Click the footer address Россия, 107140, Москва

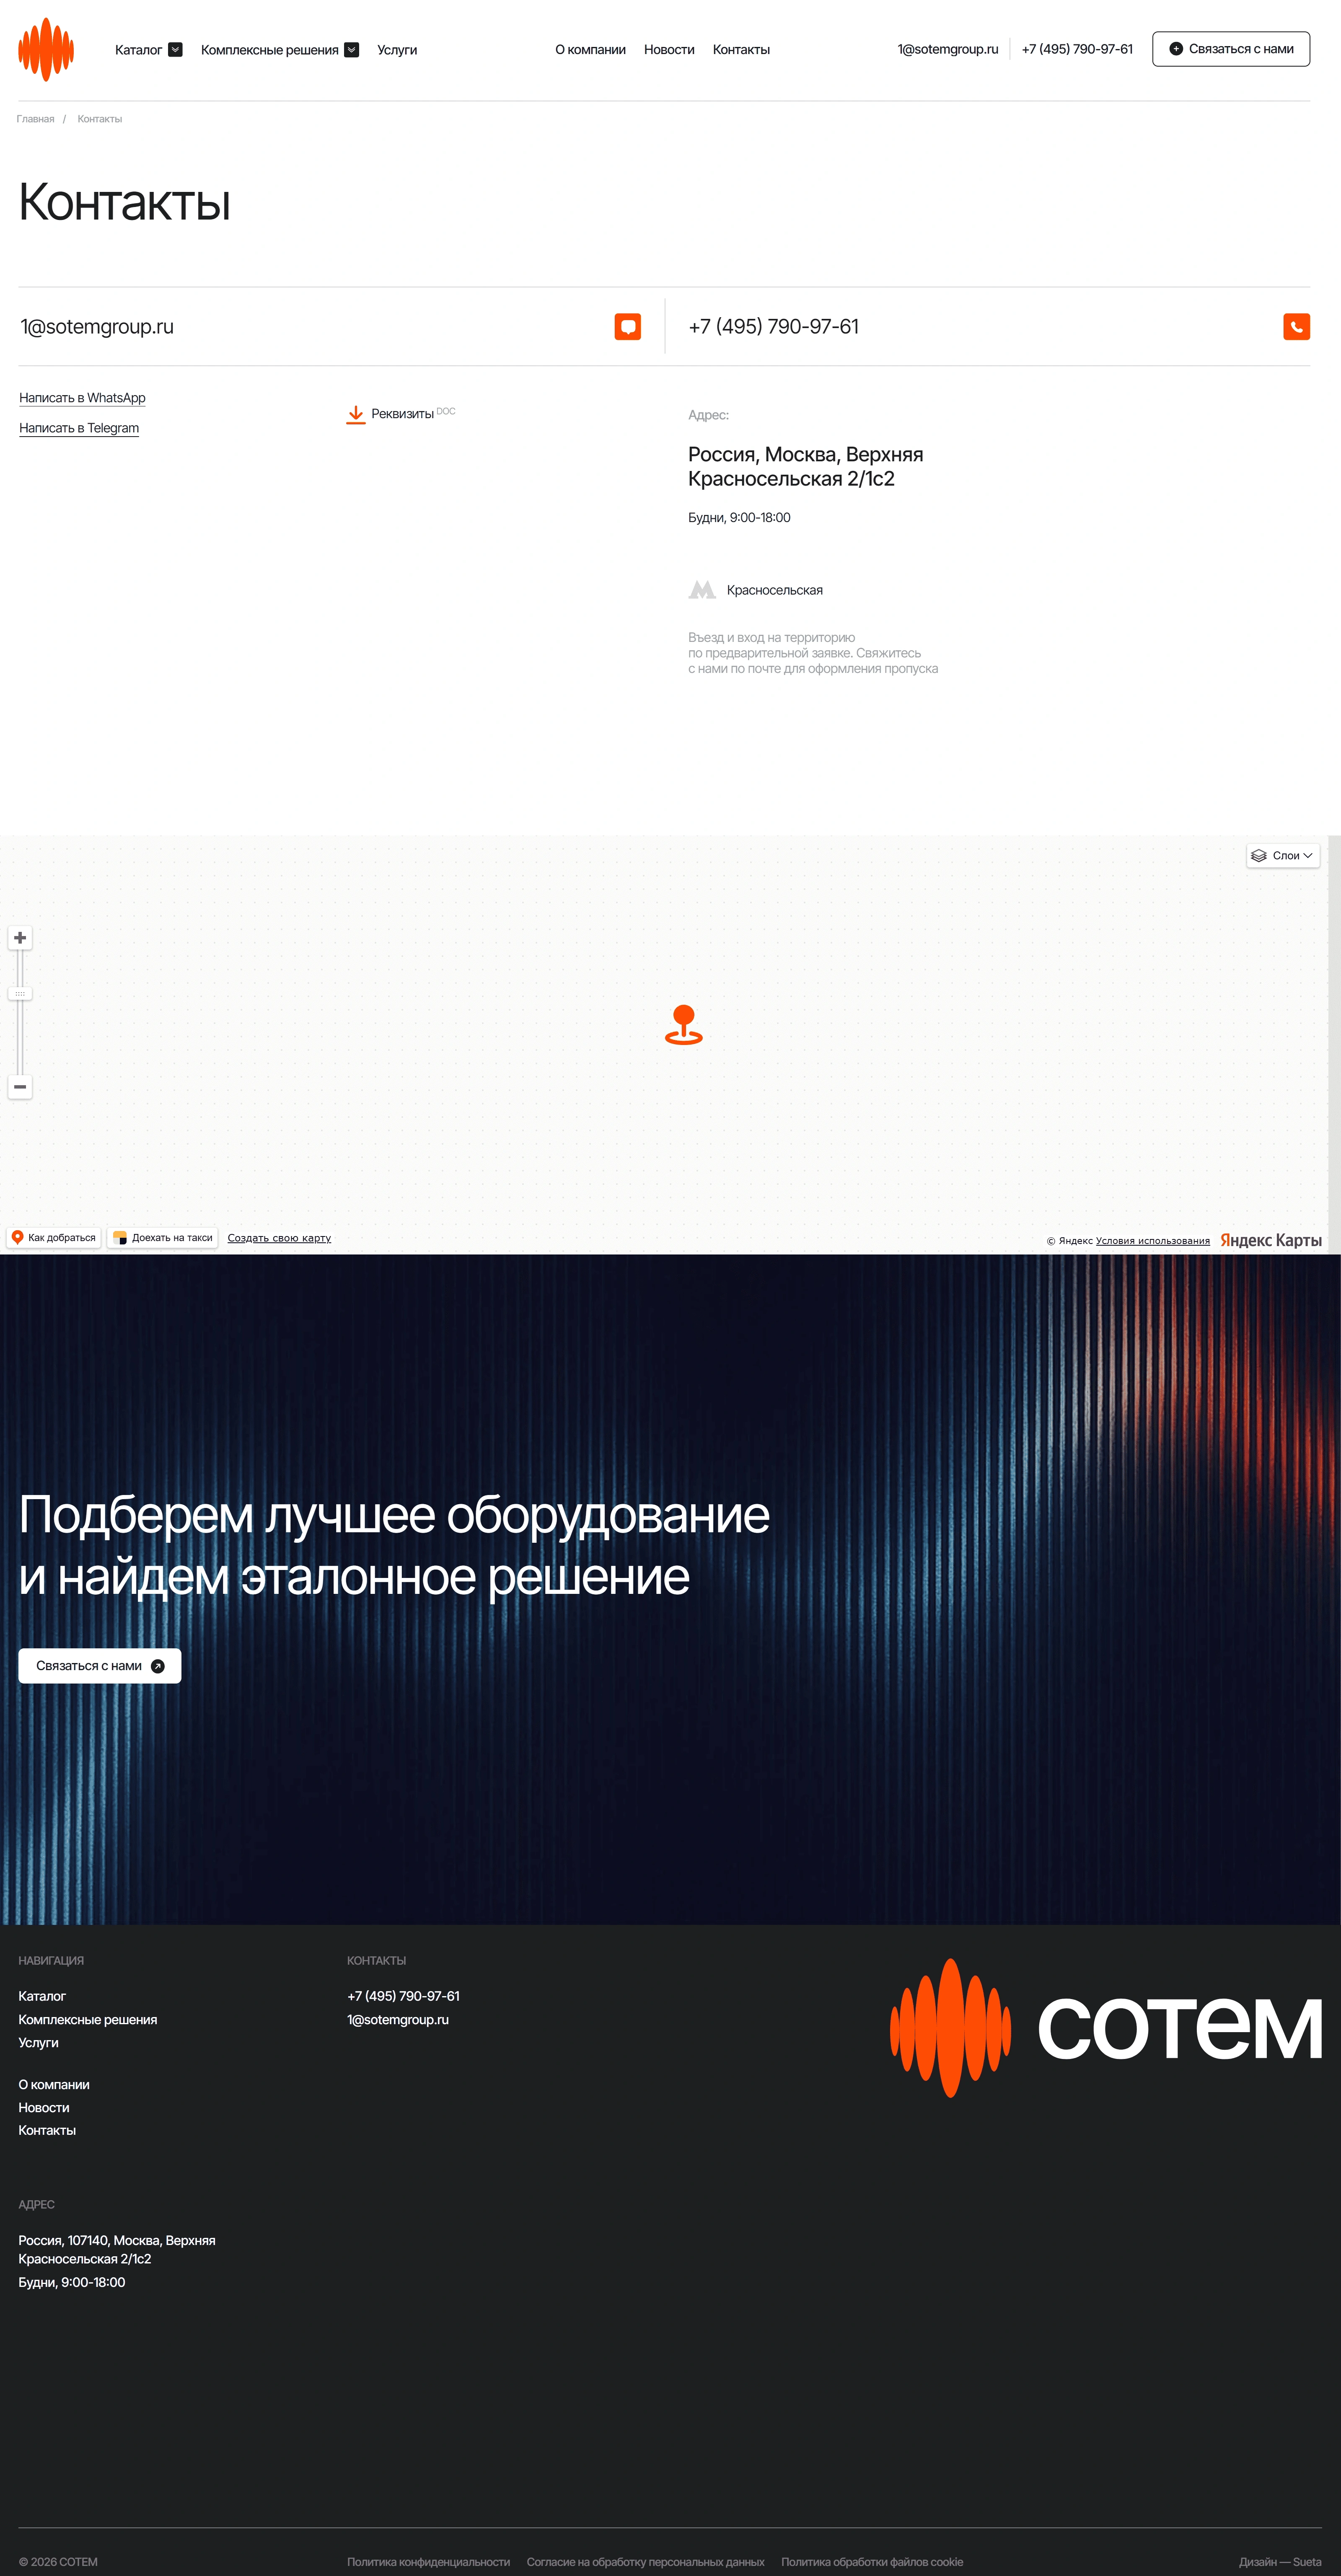[x=117, y=2250]
